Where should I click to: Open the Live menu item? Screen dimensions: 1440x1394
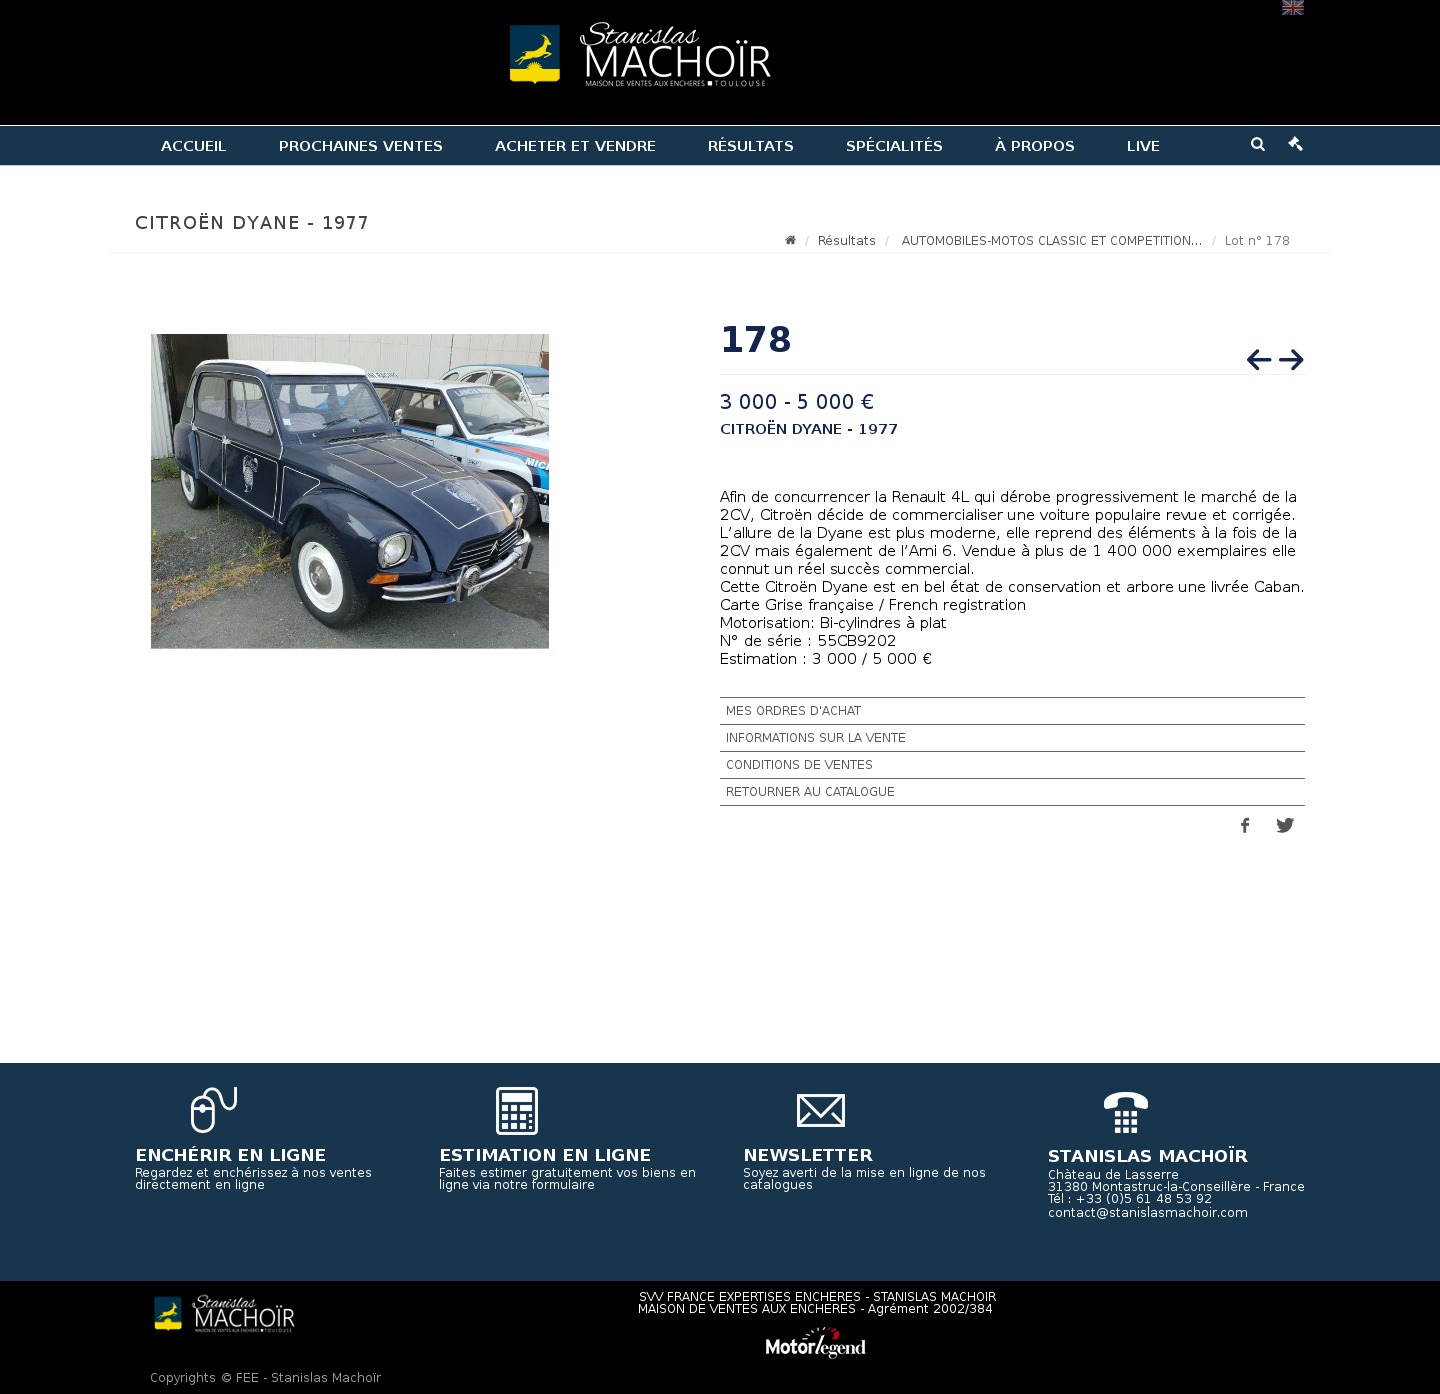[x=1143, y=146]
